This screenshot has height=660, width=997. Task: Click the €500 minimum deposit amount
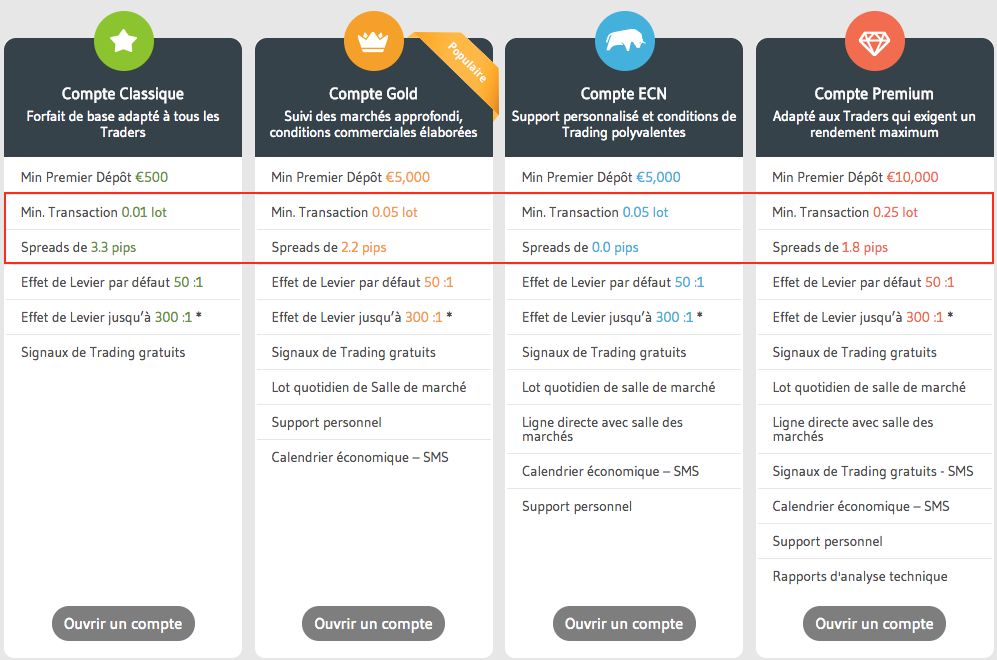[x=152, y=178]
